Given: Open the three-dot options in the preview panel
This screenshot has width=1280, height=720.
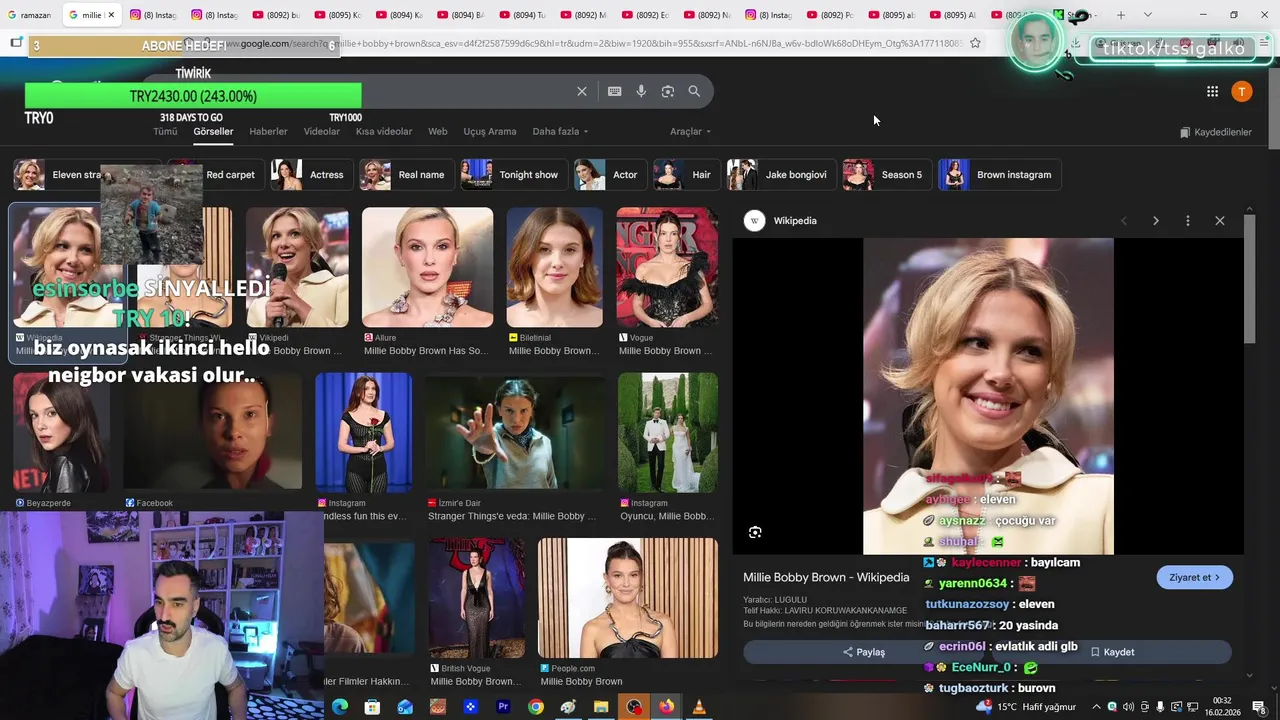Looking at the screenshot, I should [x=1188, y=221].
